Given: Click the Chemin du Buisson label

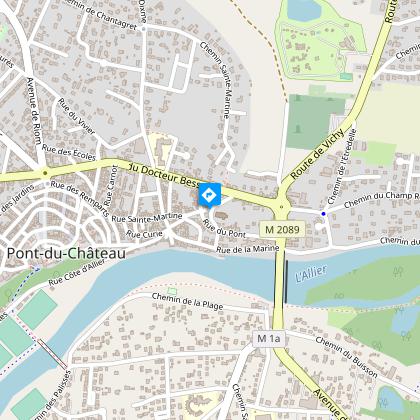Looking at the screenshot, I should (347, 357).
